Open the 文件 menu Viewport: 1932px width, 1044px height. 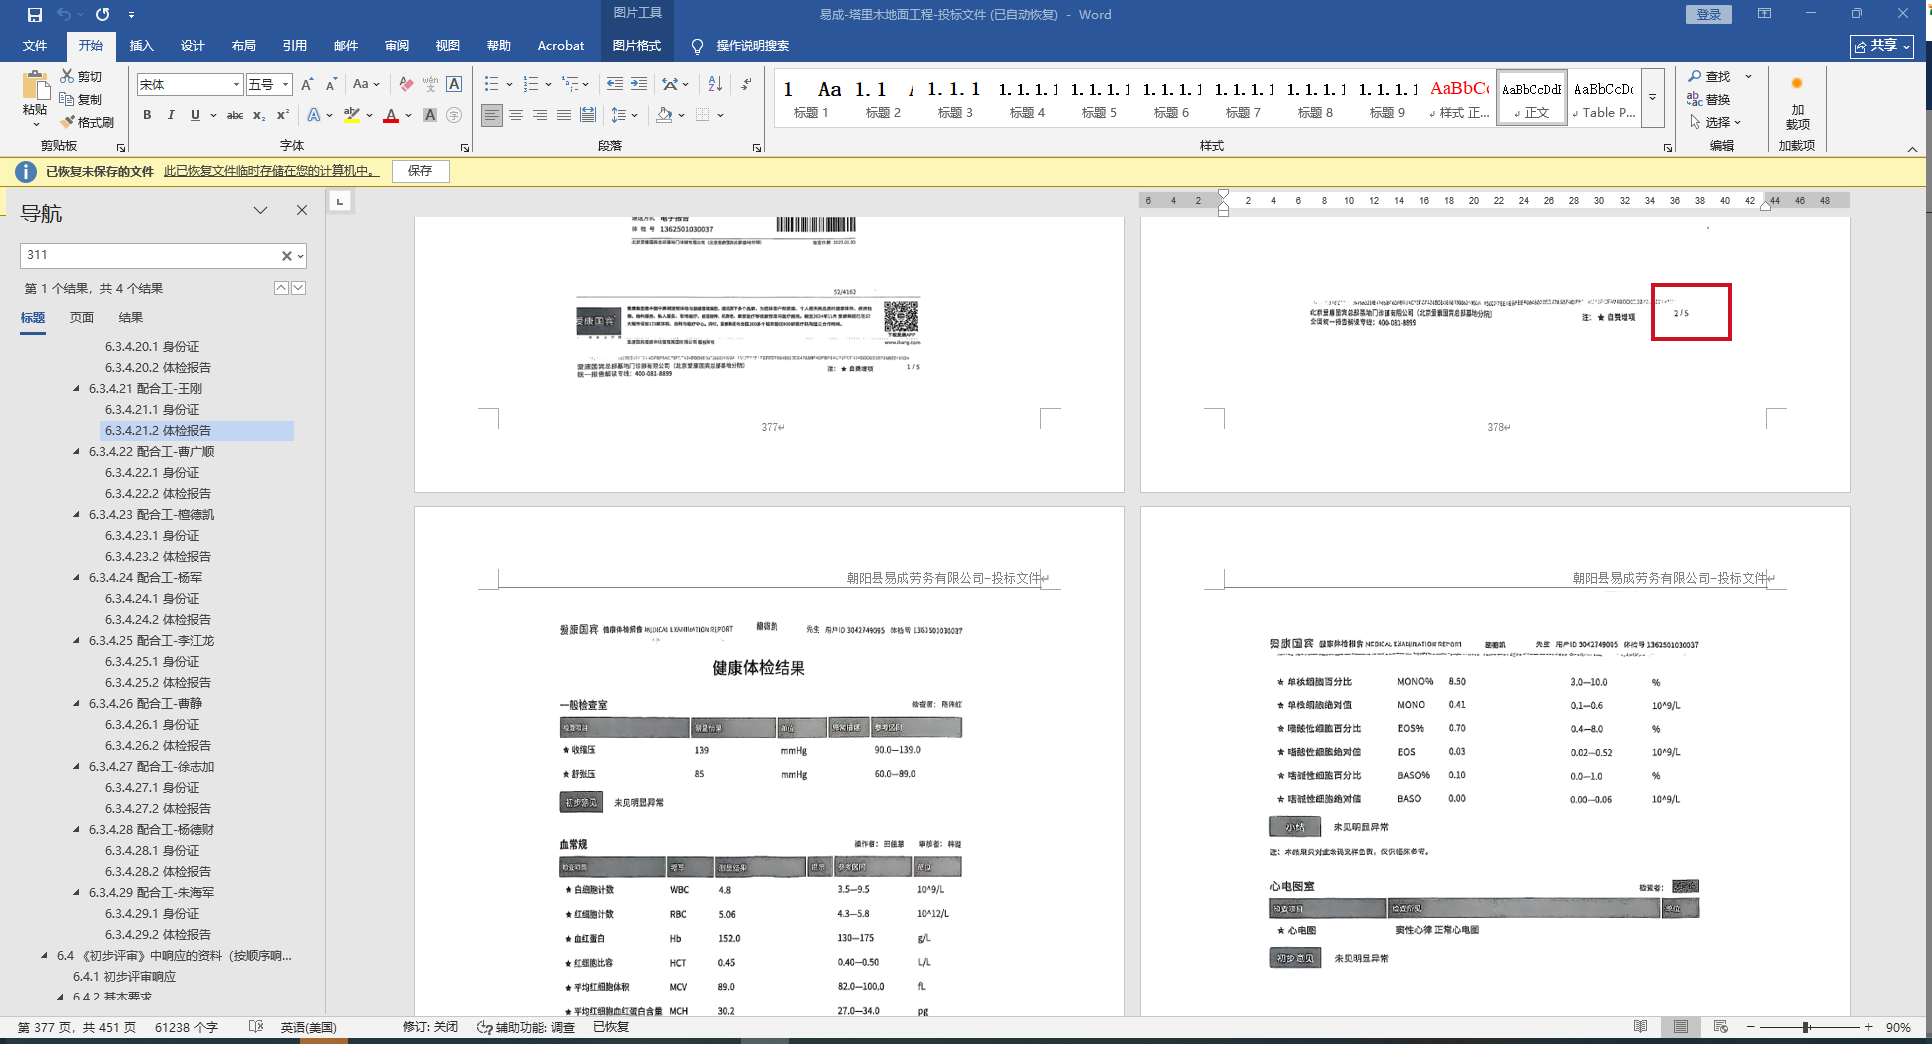tap(35, 46)
